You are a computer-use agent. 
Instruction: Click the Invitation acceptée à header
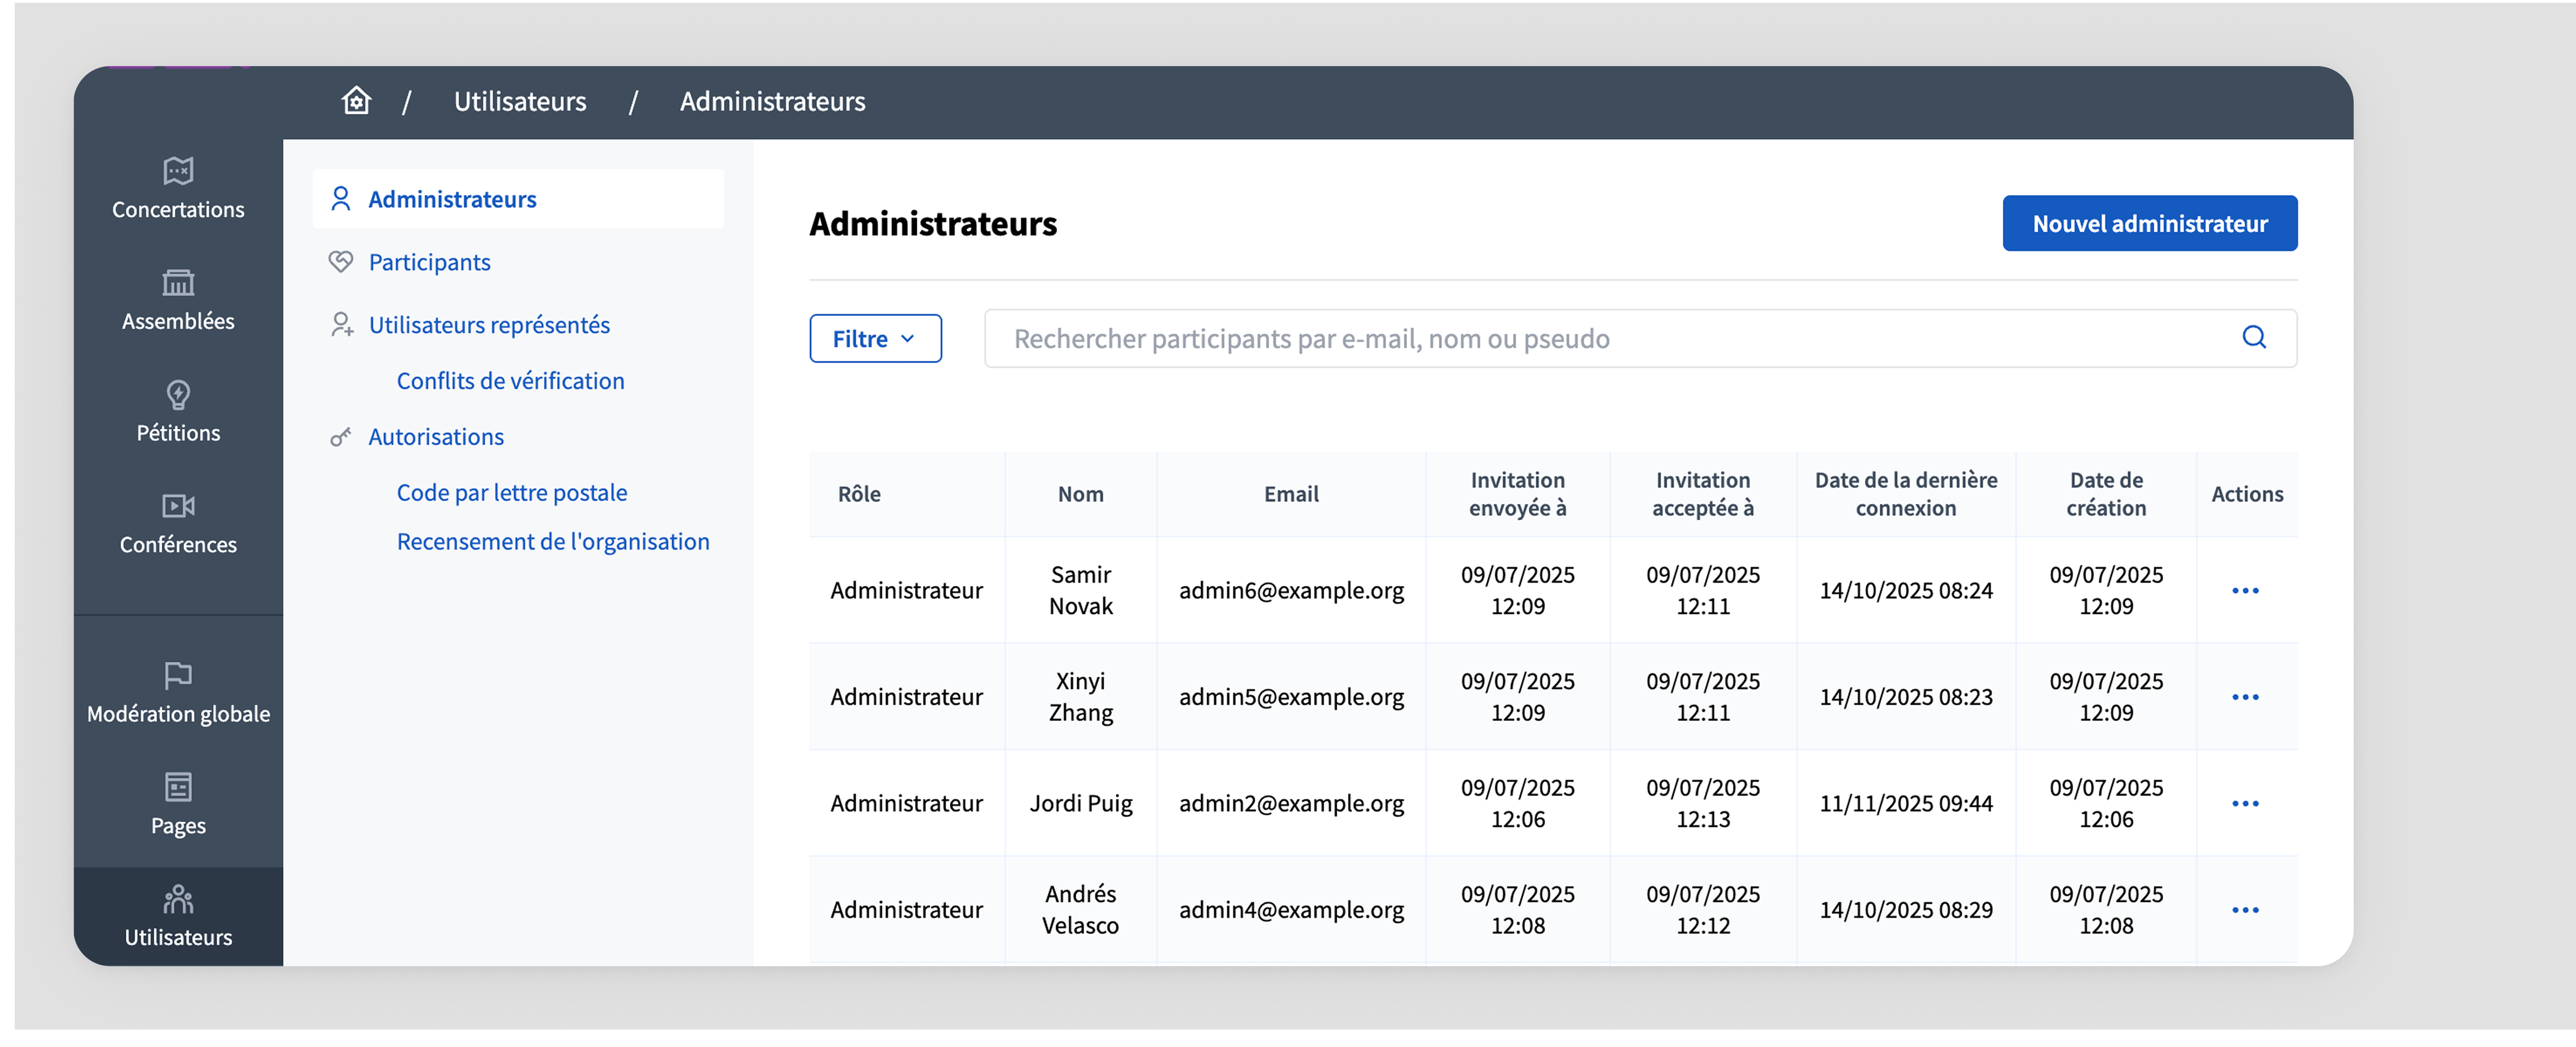pos(1702,495)
